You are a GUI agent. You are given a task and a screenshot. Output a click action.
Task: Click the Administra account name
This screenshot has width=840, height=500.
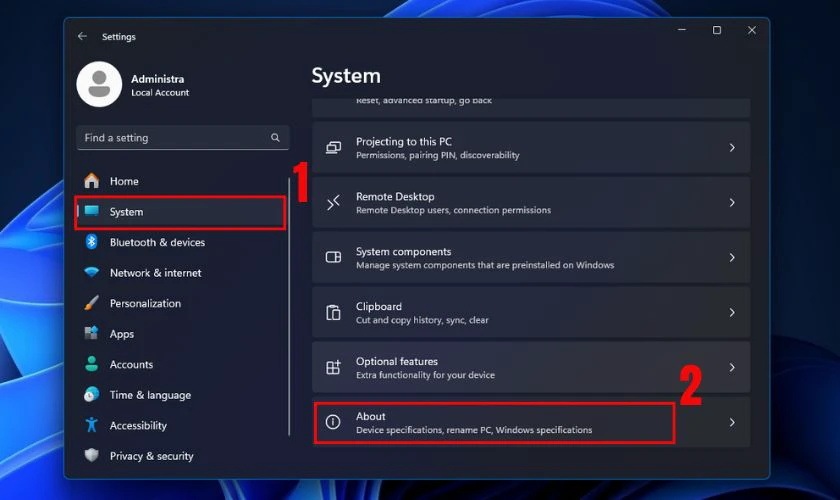tap(158, 79)
